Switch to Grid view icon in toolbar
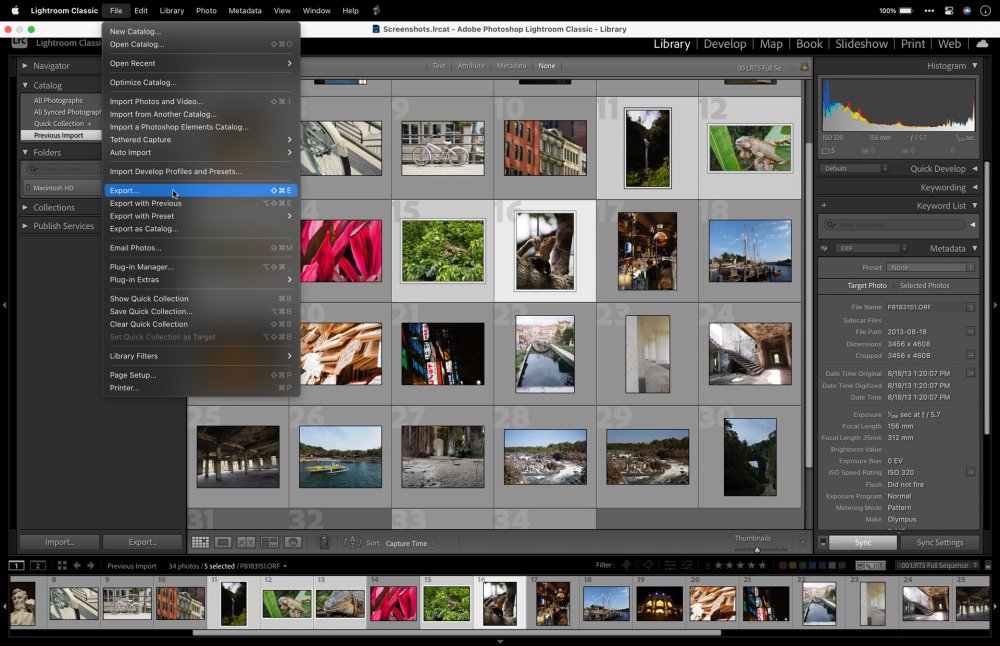 tap(200, 542)
